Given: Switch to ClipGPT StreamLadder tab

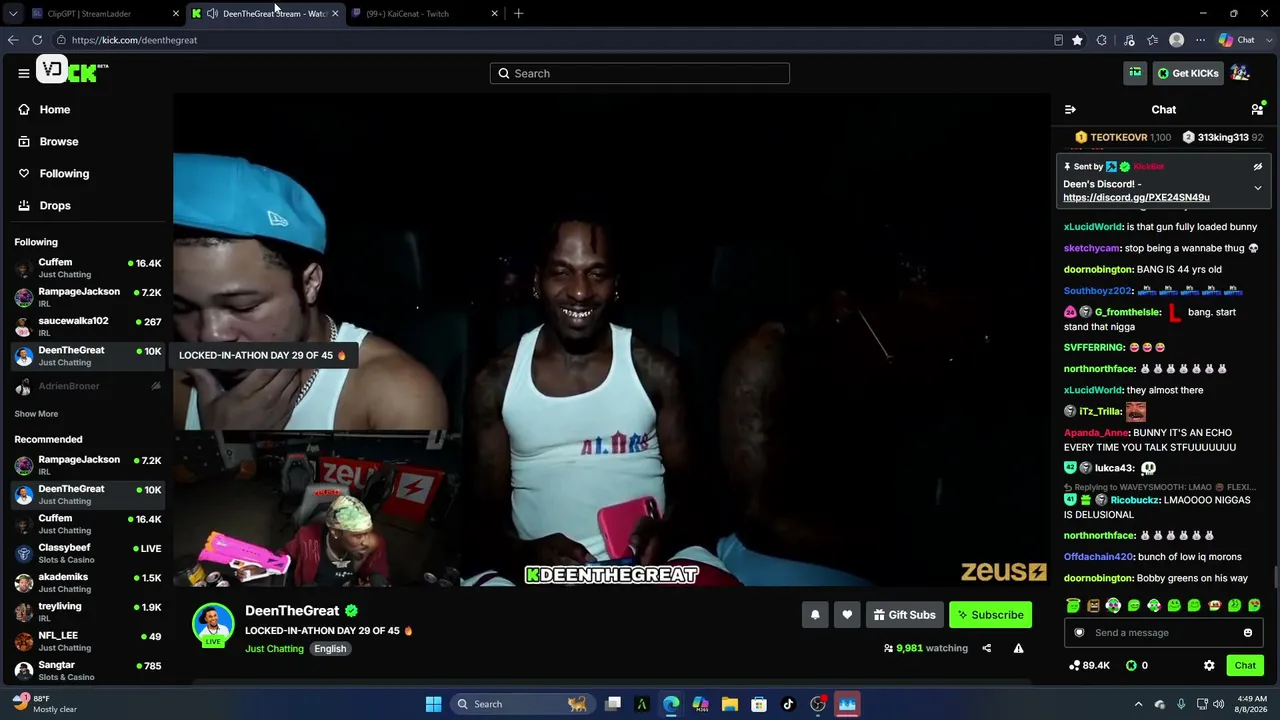Looking at the screenshot, I should coord(104,14).
